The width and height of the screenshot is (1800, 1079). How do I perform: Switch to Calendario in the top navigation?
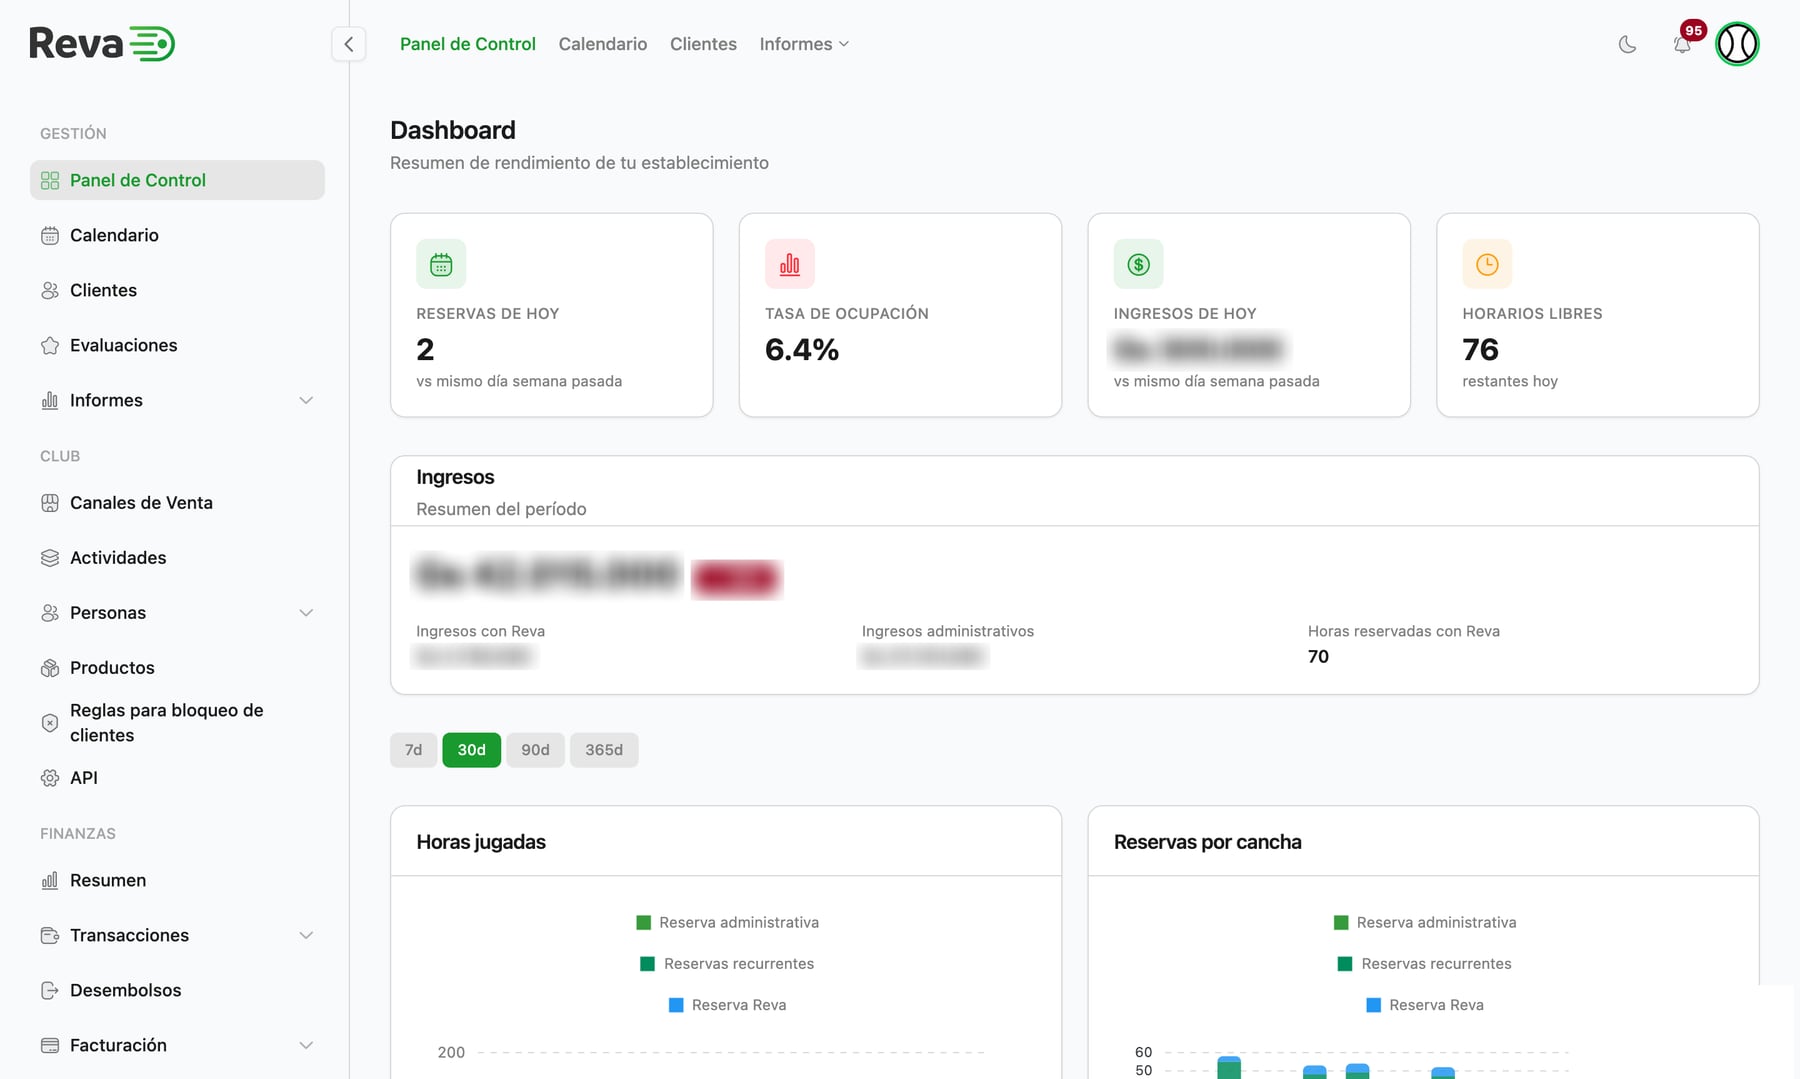(603, 44)
